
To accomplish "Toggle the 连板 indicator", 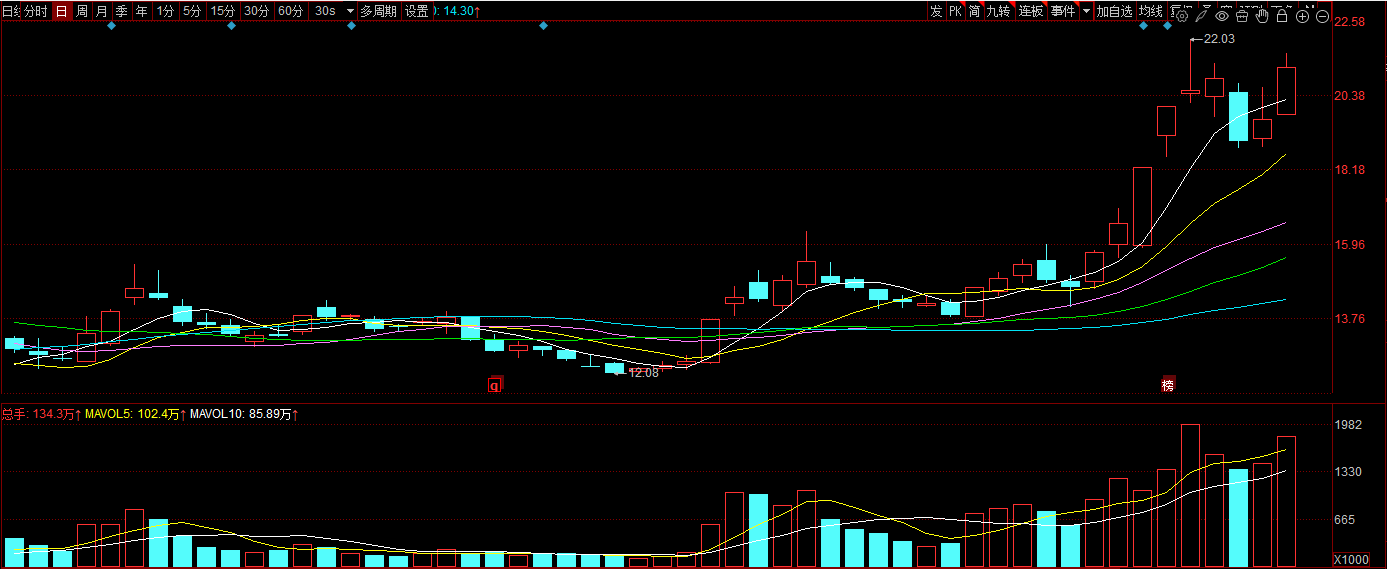I will 1031,11.
